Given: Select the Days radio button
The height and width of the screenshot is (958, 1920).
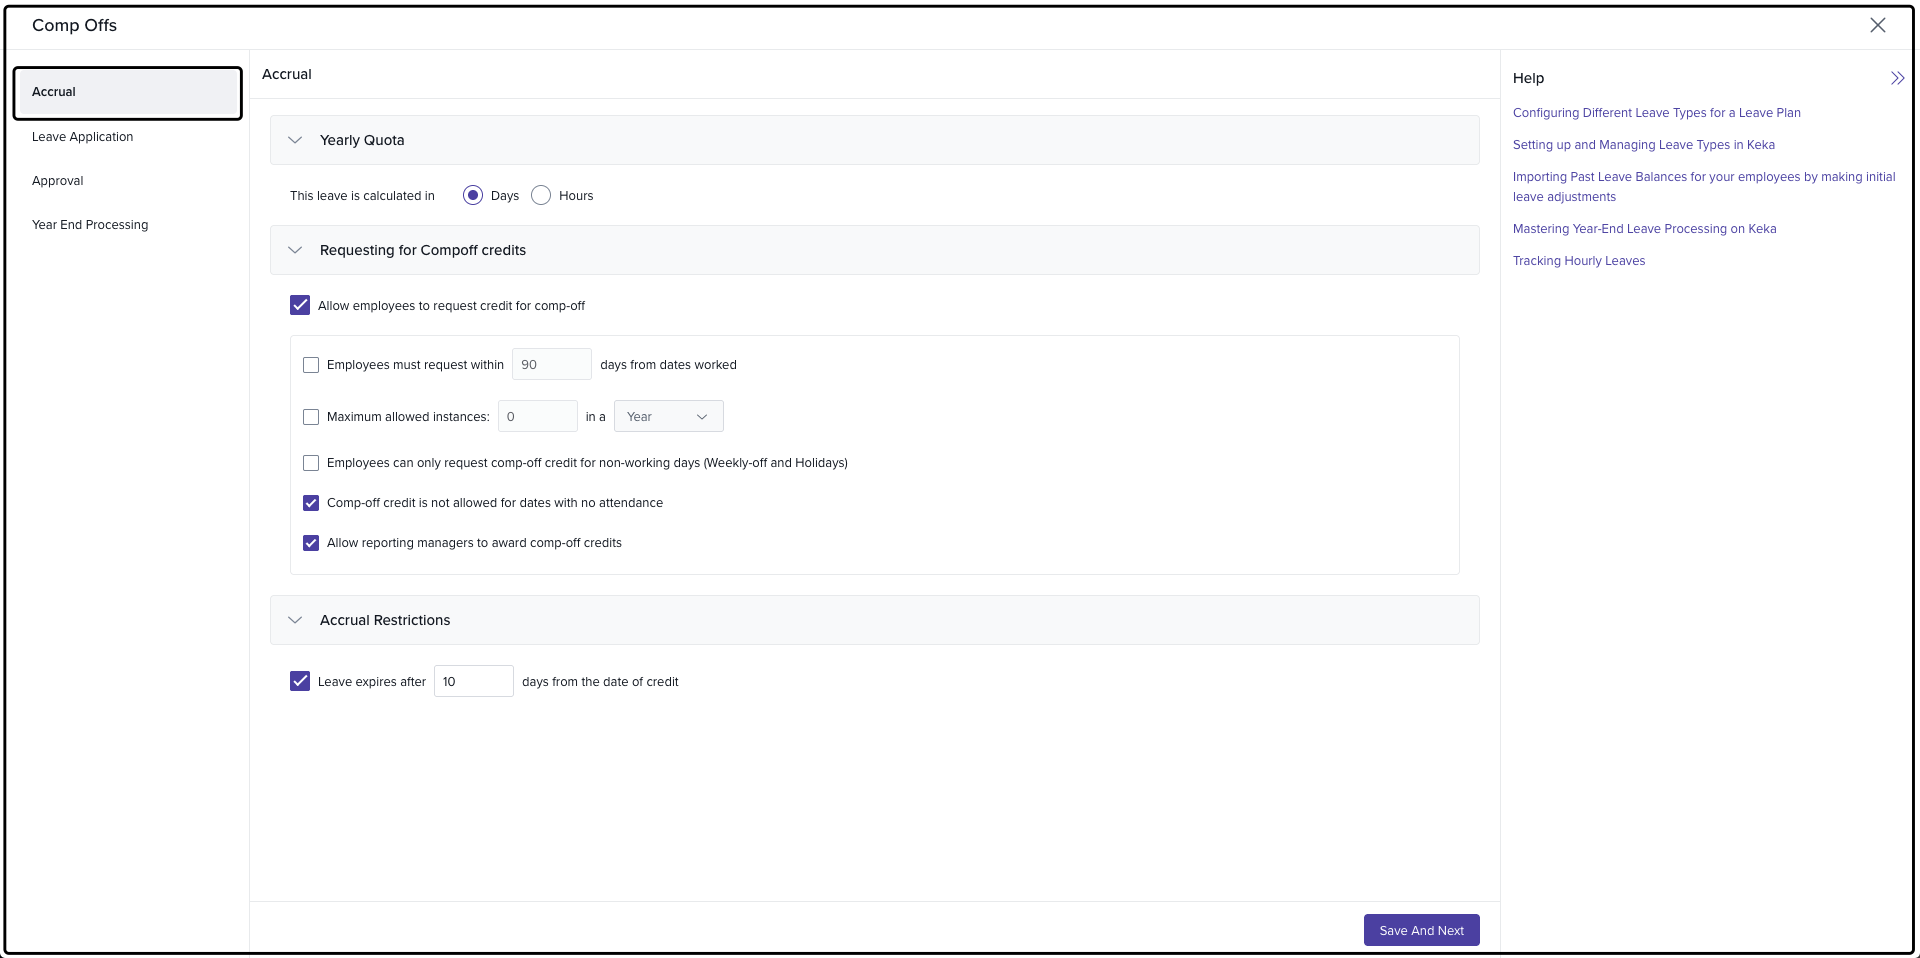Looking at the screenshot, I should (x=473, y=196).
